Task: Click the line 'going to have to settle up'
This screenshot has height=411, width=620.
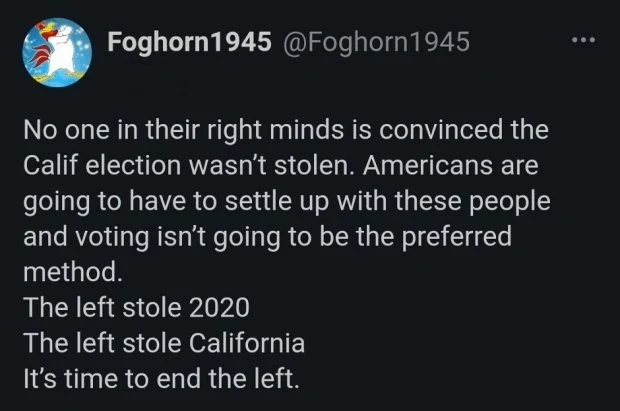Action: [287, 201]
